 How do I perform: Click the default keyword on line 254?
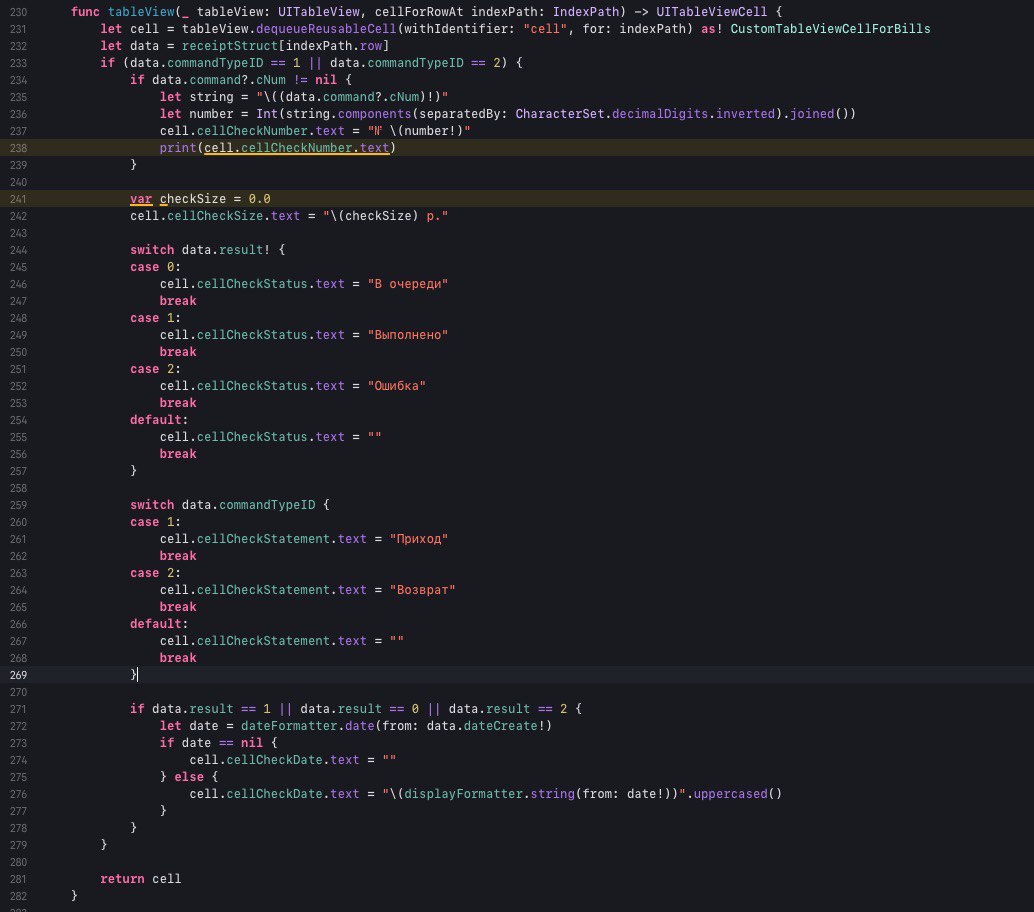tap(156, 420)
